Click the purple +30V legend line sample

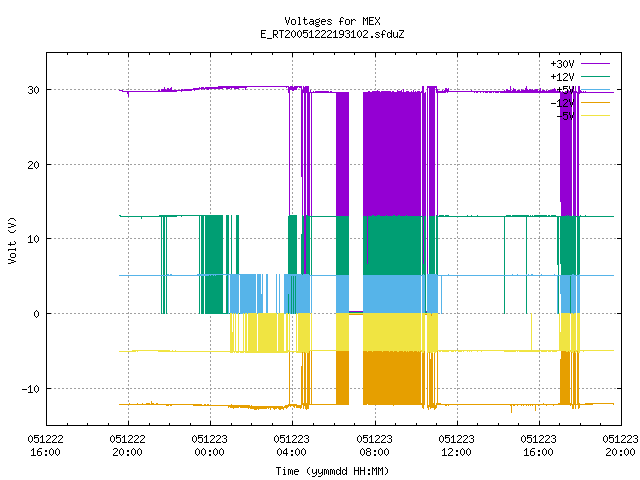tap(595, 64)
